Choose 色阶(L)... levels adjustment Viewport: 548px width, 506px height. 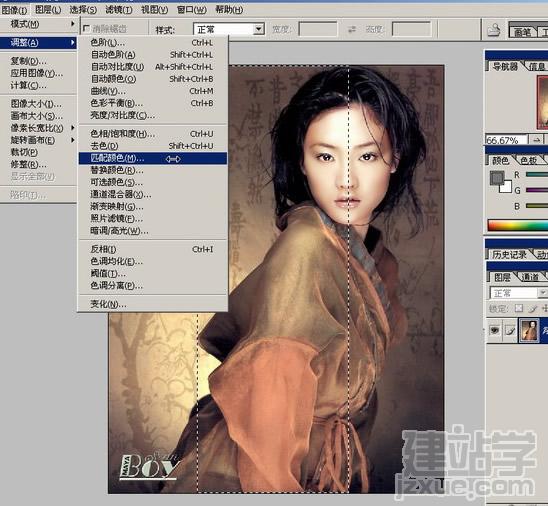tap(153, 43)
